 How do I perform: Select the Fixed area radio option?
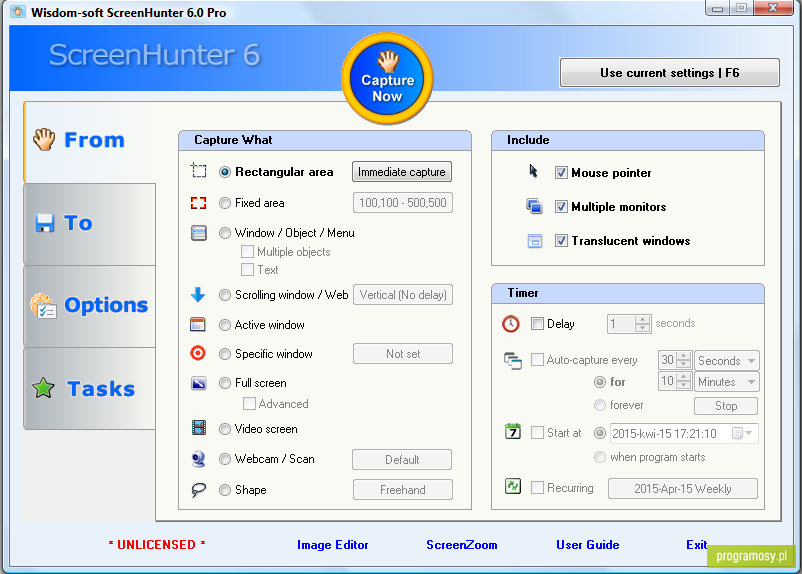pyautogui.click(x=225, y=203)
